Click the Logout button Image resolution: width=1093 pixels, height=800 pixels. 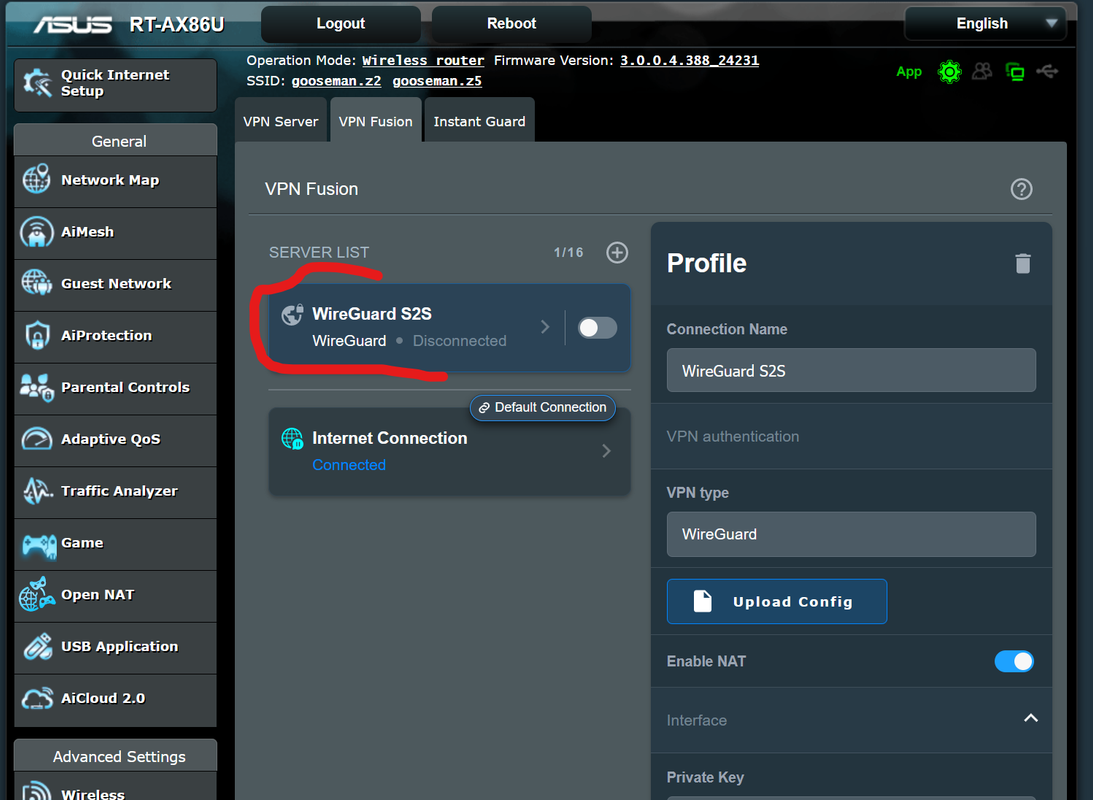coord(340,24)
